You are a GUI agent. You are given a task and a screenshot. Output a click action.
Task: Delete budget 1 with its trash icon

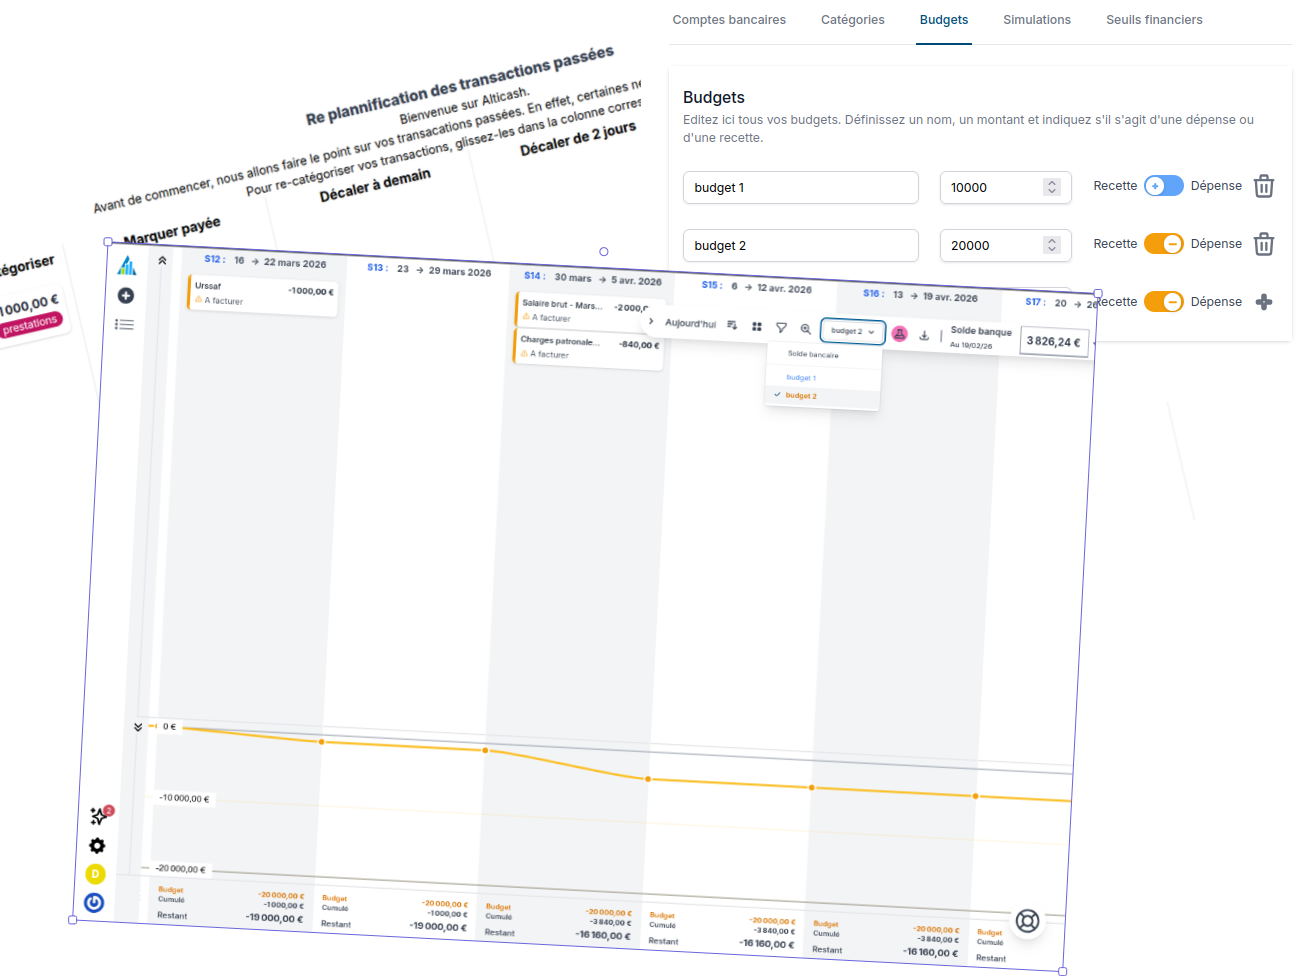1264,187
